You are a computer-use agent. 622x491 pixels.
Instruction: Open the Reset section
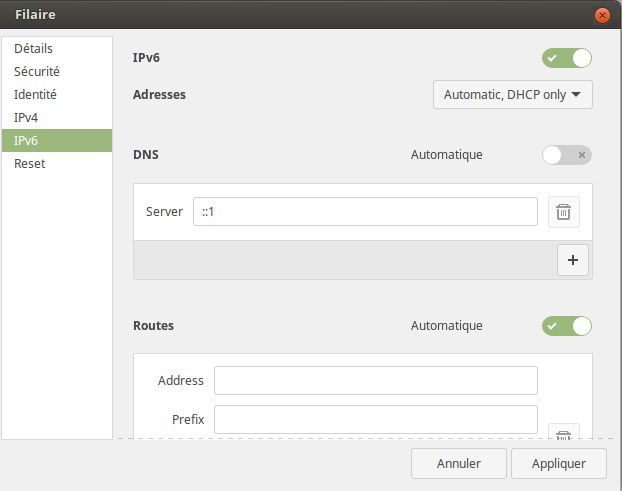[57, 164]
